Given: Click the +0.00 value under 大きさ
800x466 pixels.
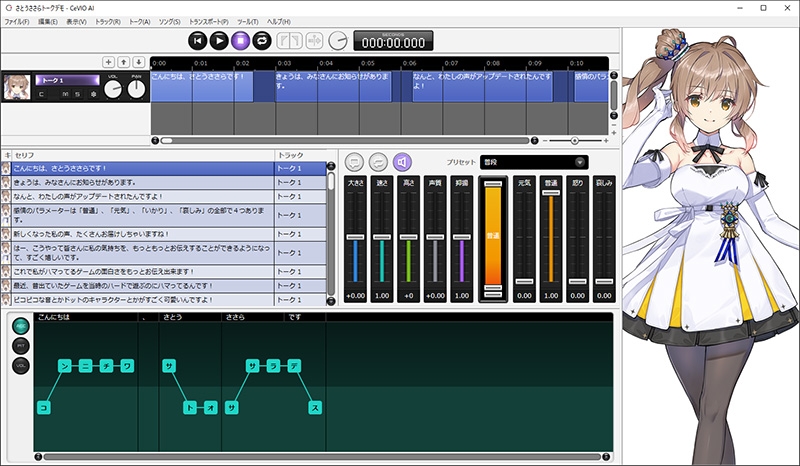Looking at the screenshot, I should point(356,296).
